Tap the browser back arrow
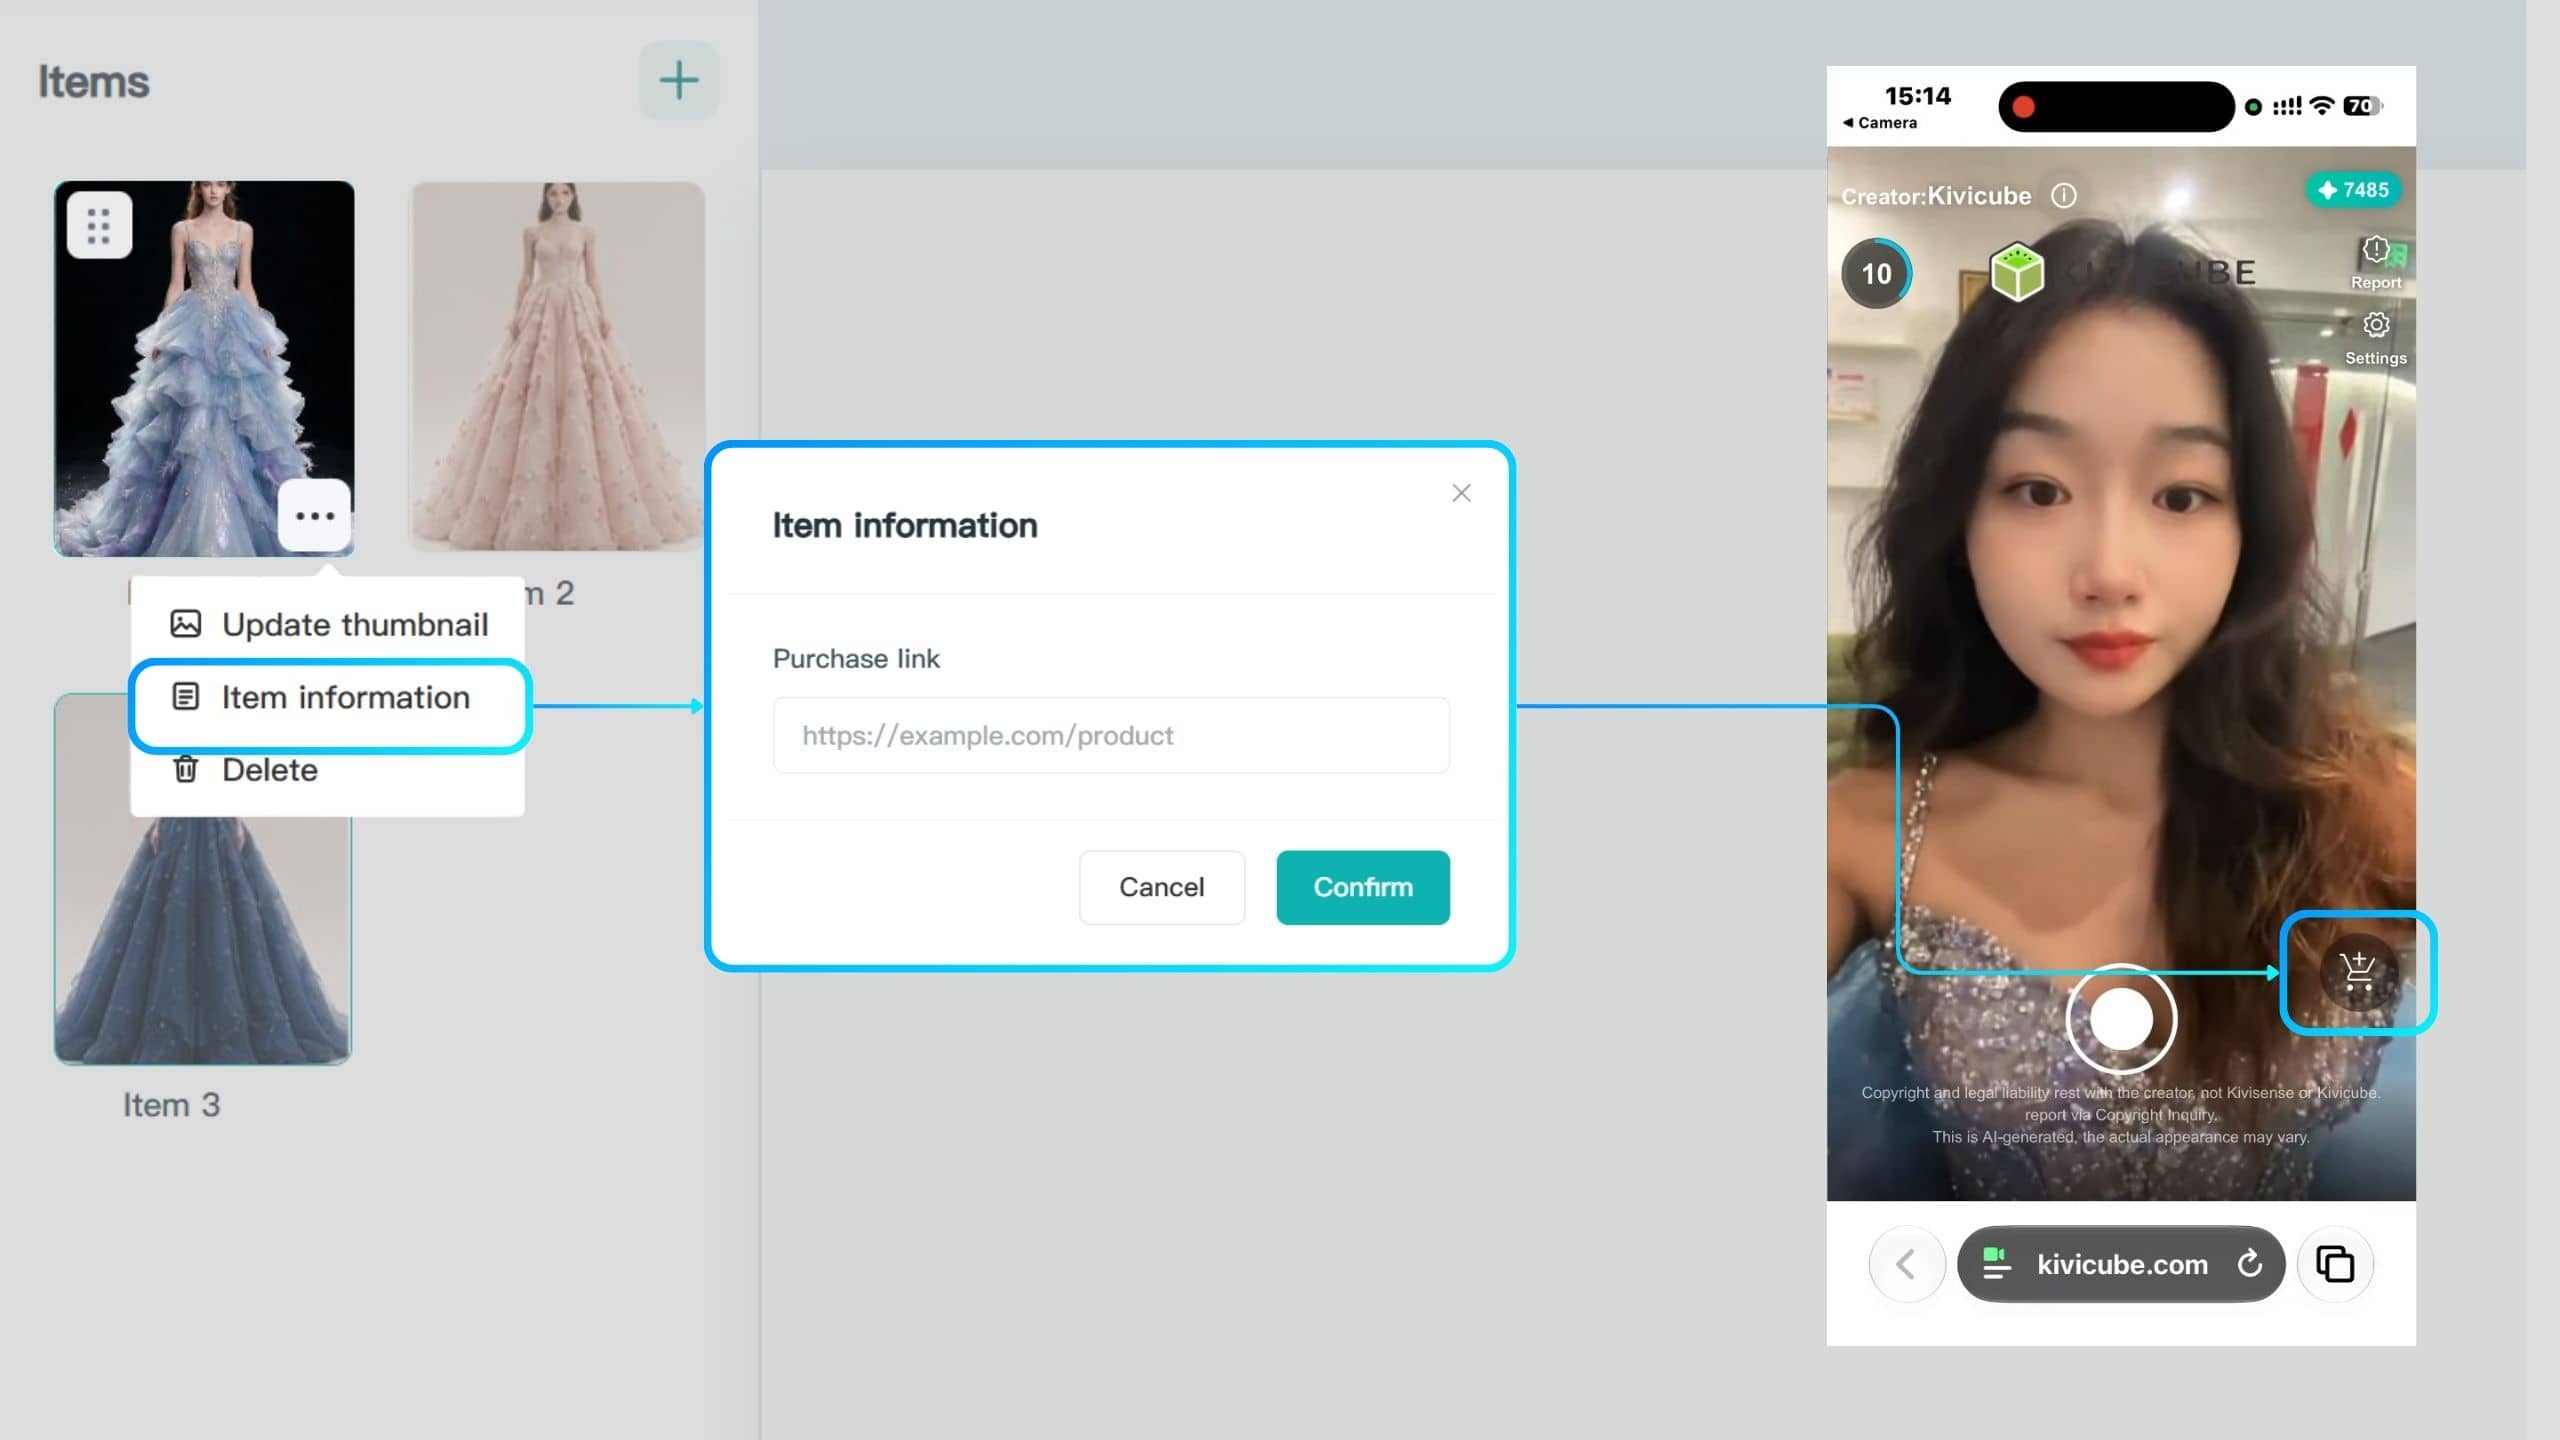This screenshot has height=1440, width=2560. (x=1906, y=1264)
